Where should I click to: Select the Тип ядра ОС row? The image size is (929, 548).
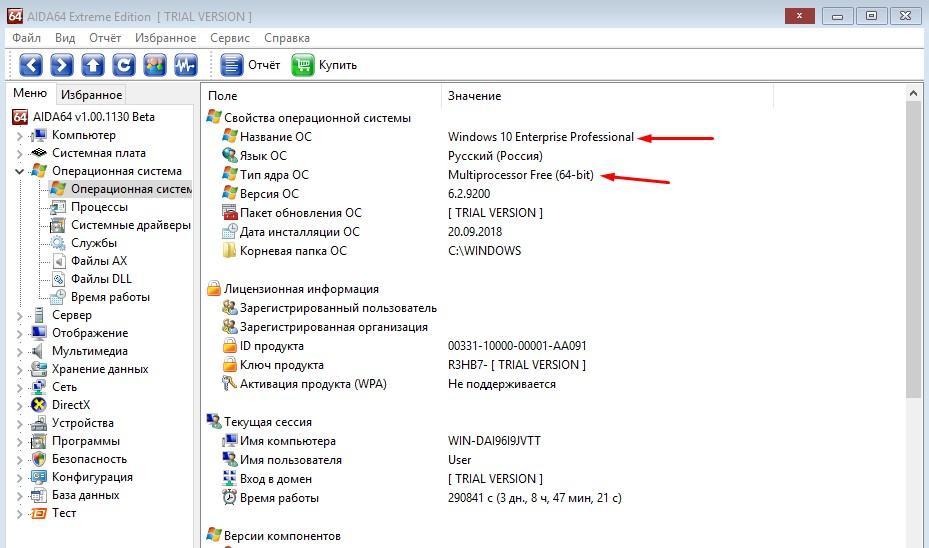pyautogui.click(x=408, y=175)
